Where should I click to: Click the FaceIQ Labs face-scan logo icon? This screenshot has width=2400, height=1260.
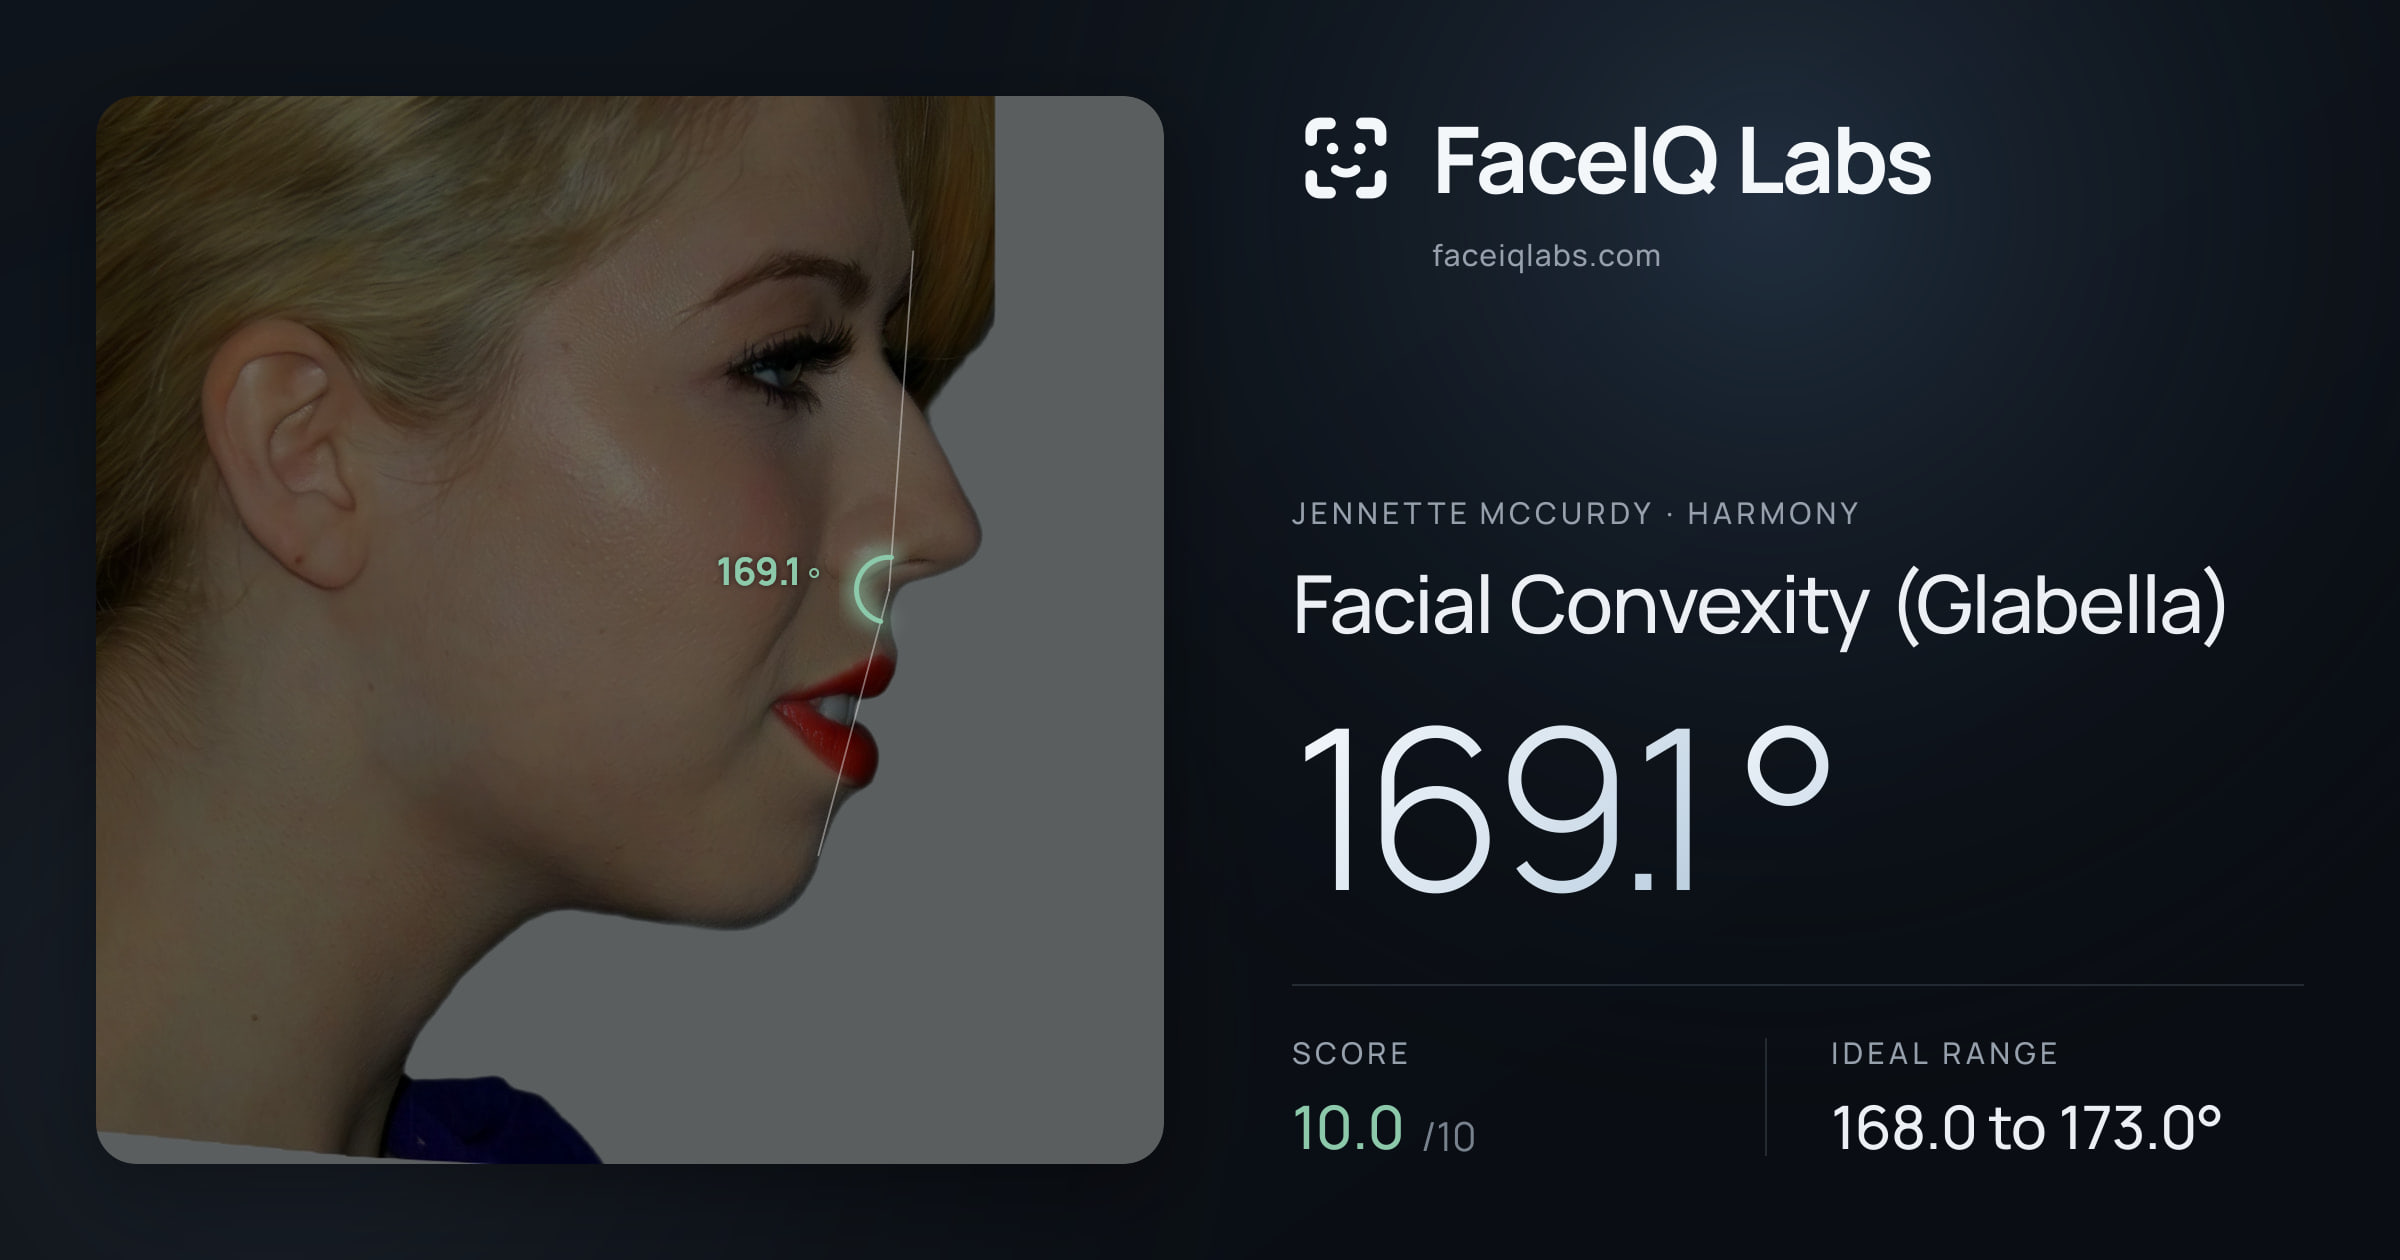(1345, 158)
